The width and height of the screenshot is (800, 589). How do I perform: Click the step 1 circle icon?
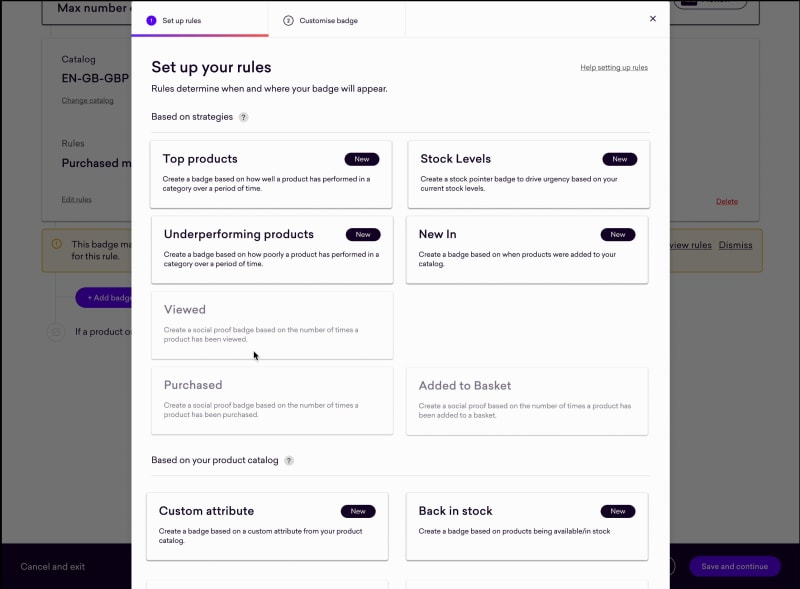(x=151, y=20)
